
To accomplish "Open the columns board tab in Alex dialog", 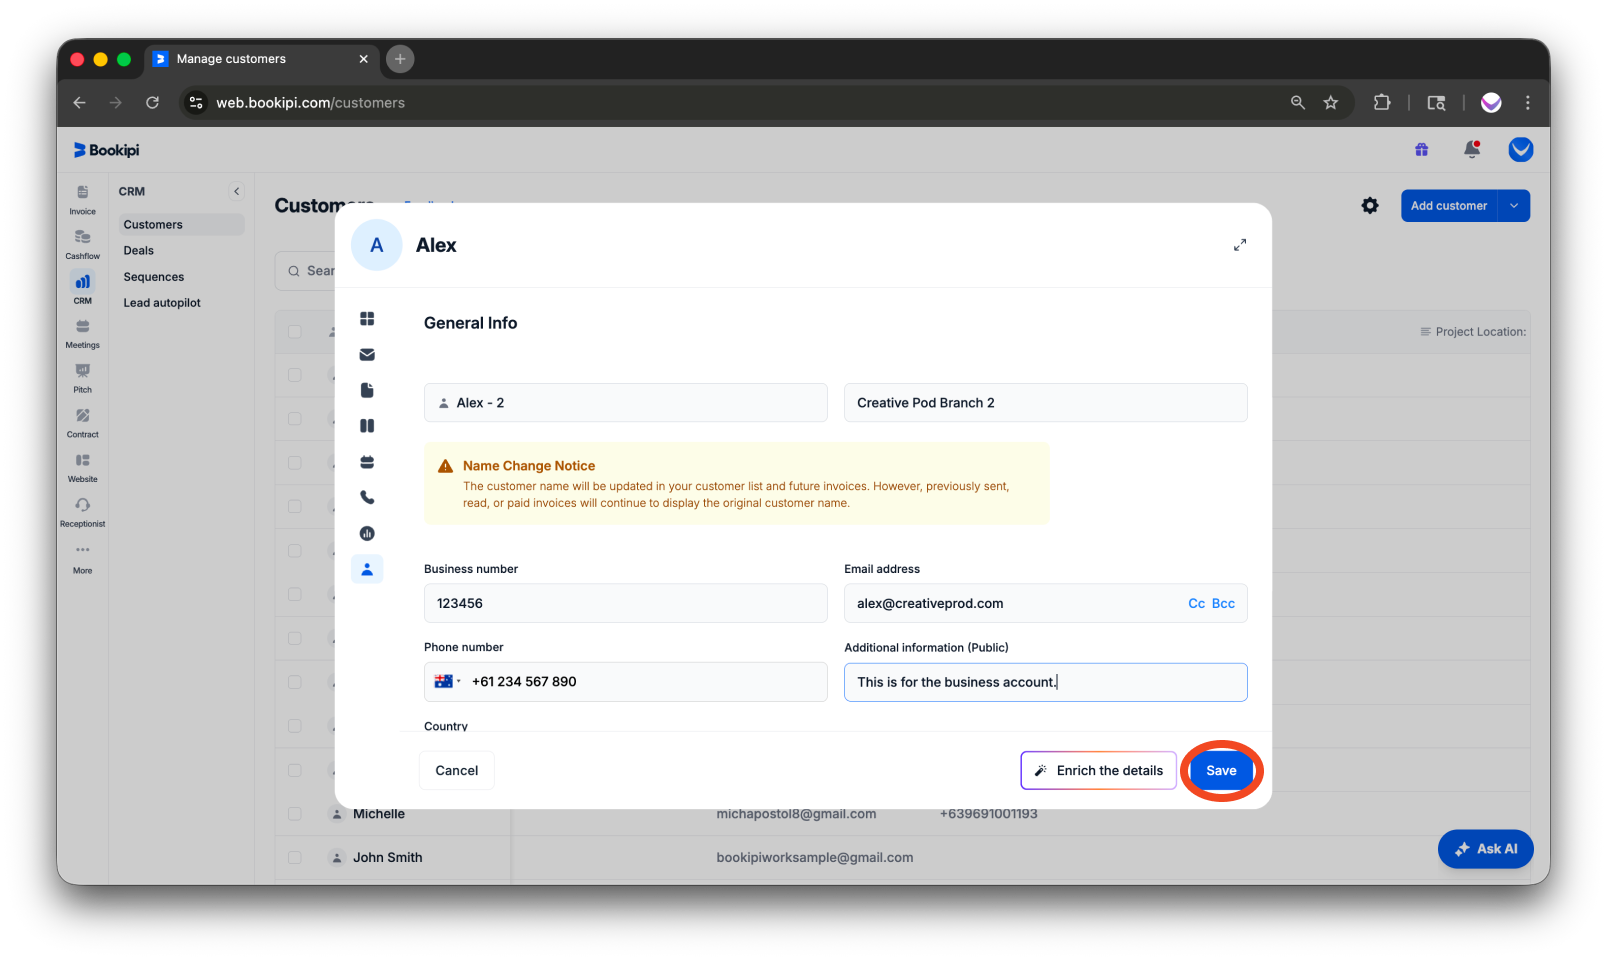I will [367, 426].
